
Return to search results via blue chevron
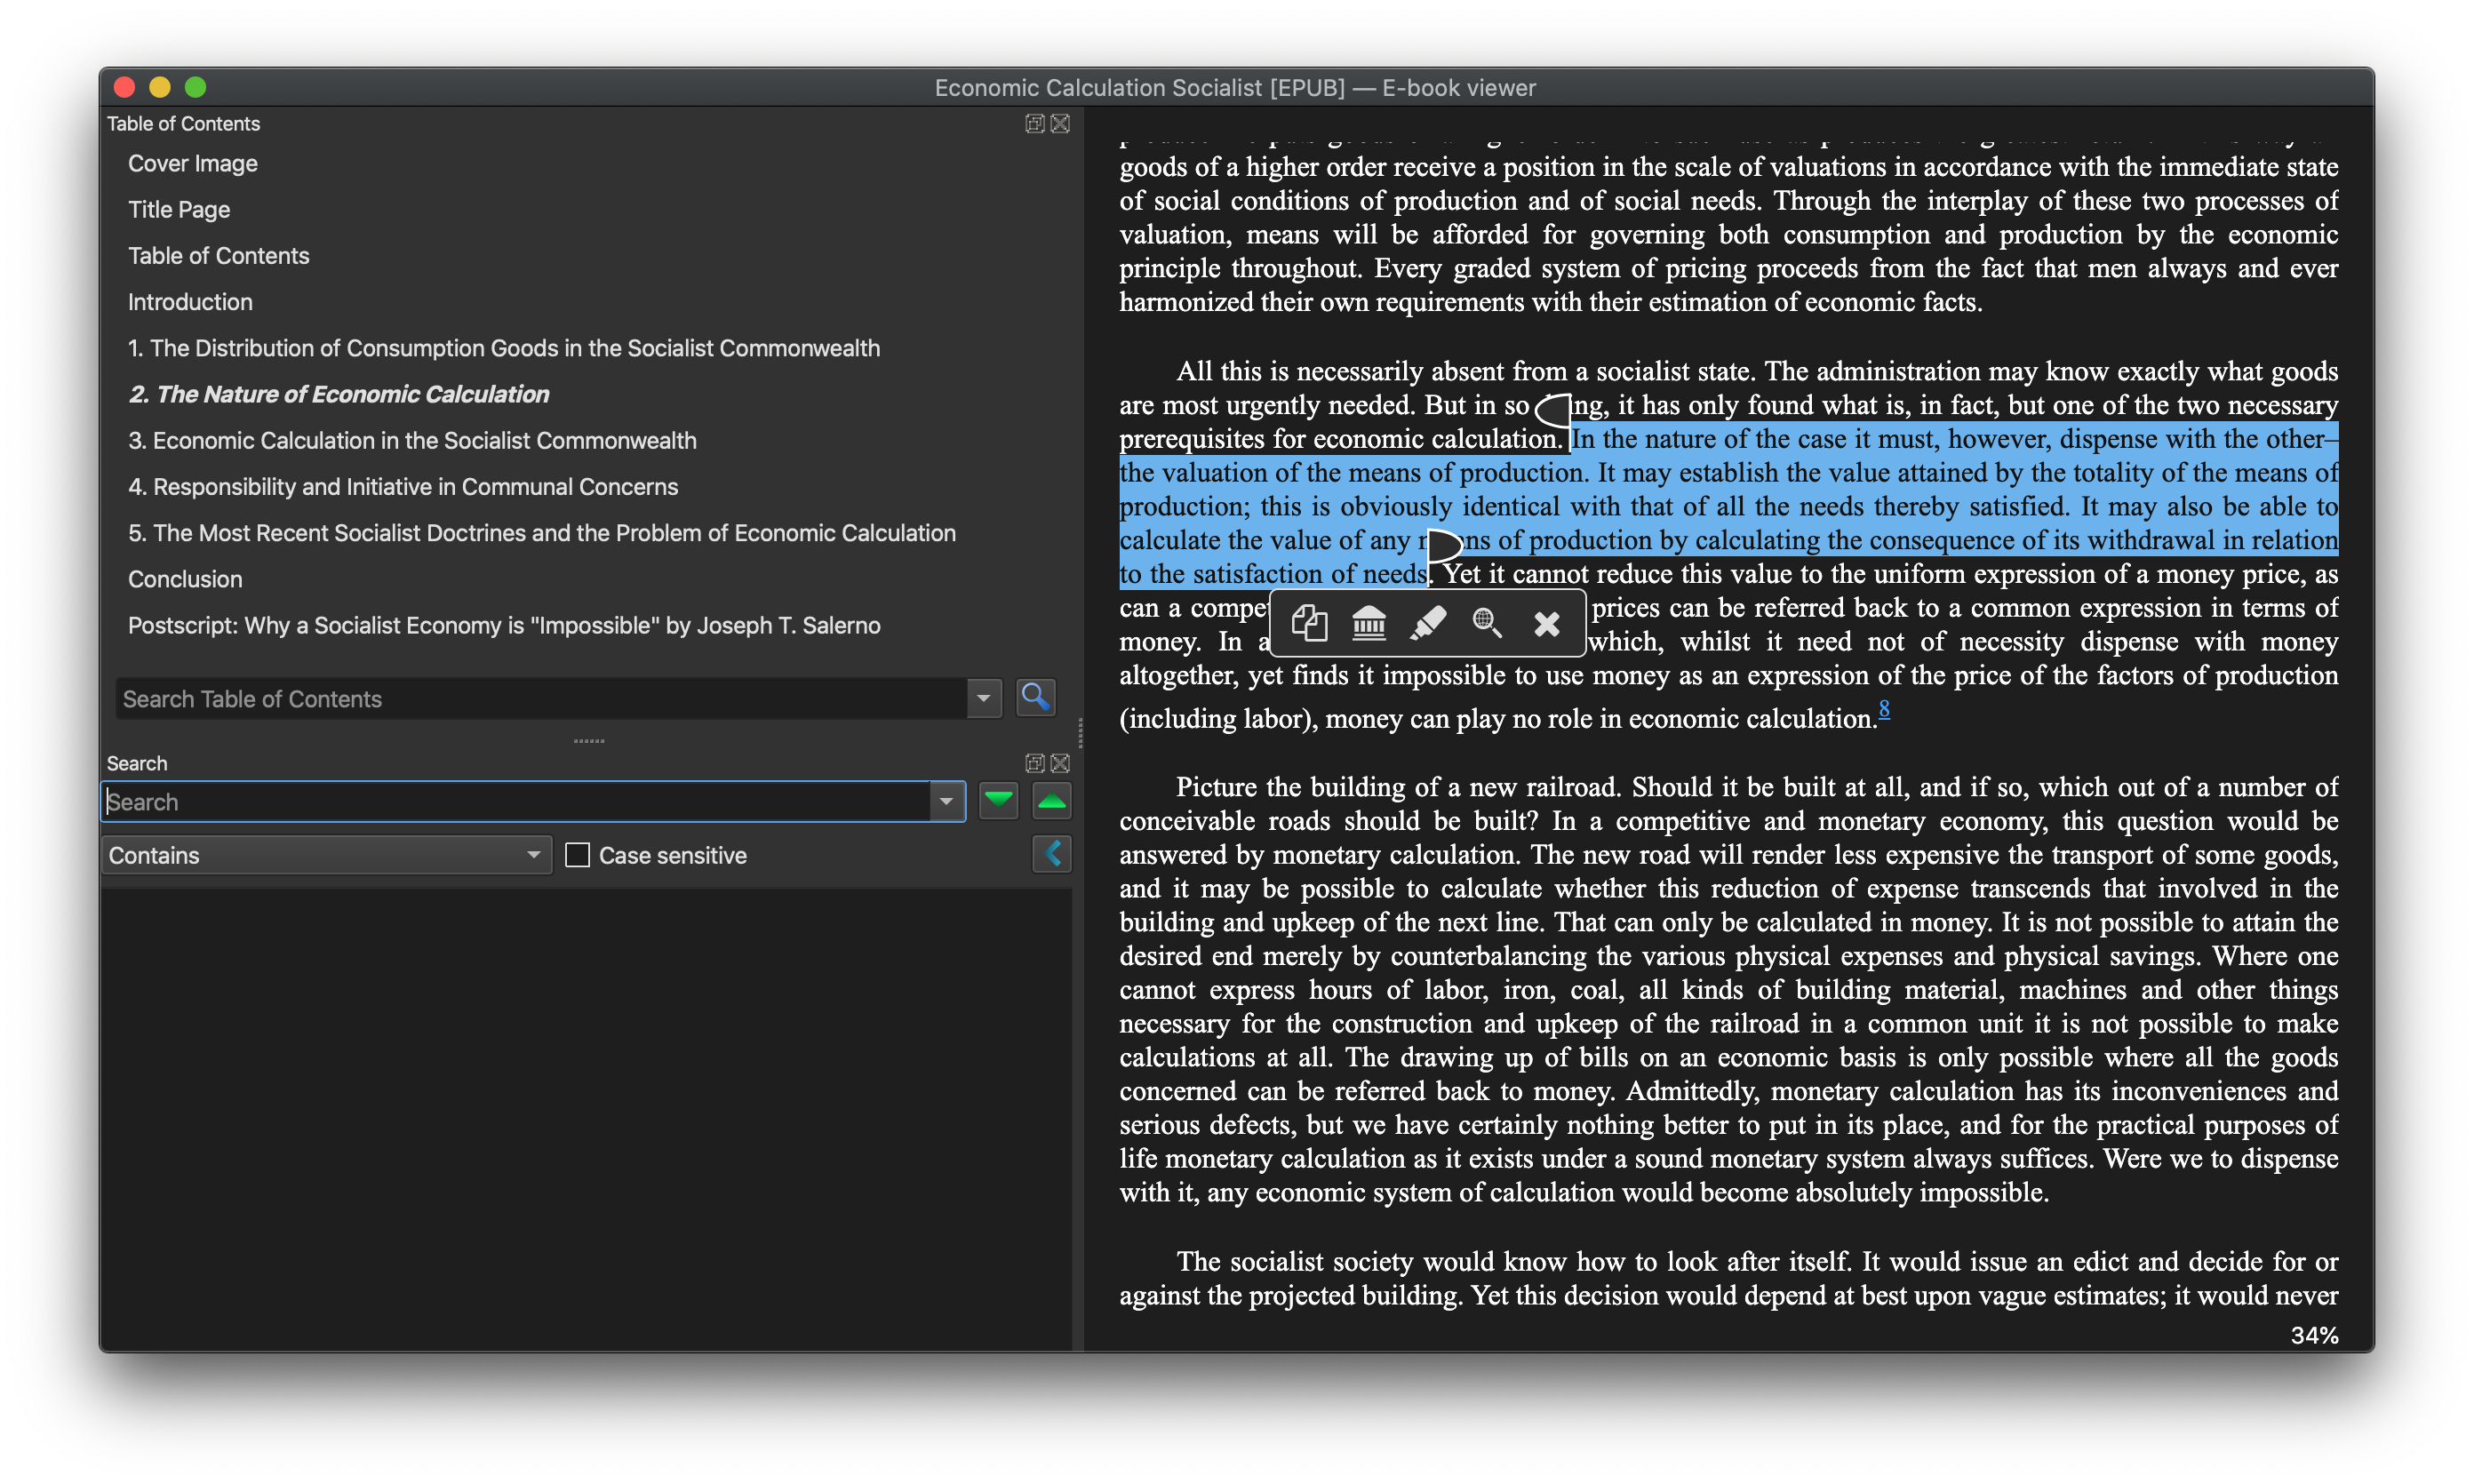[x=1052, y=854]
